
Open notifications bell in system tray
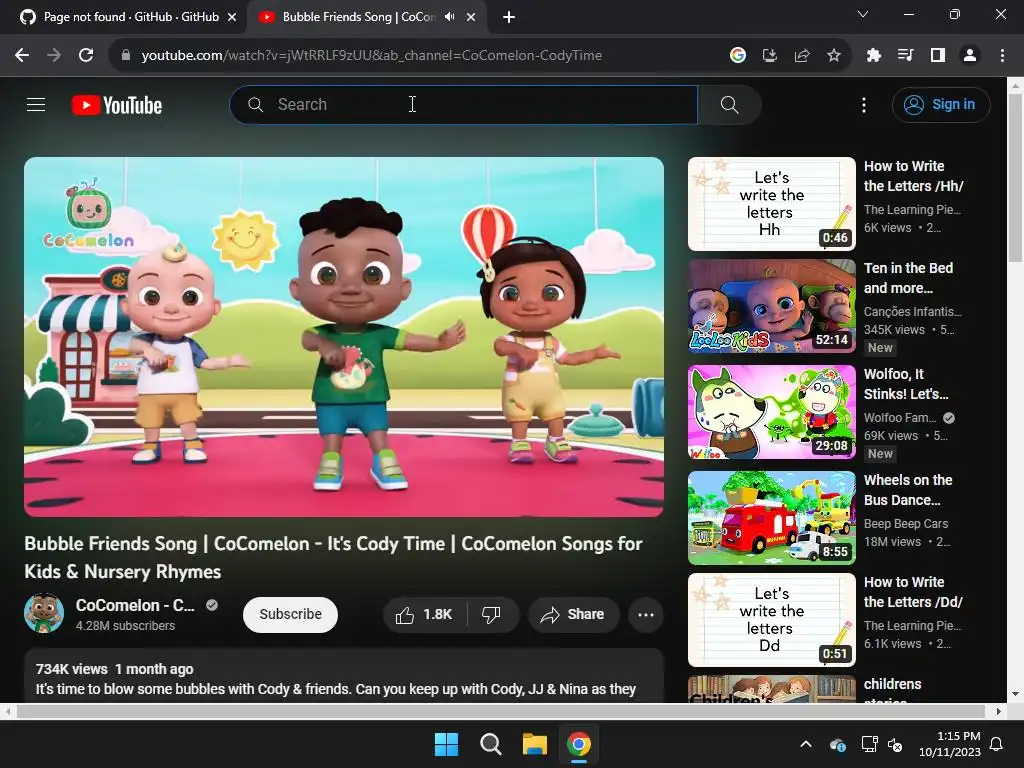point(997,744)
